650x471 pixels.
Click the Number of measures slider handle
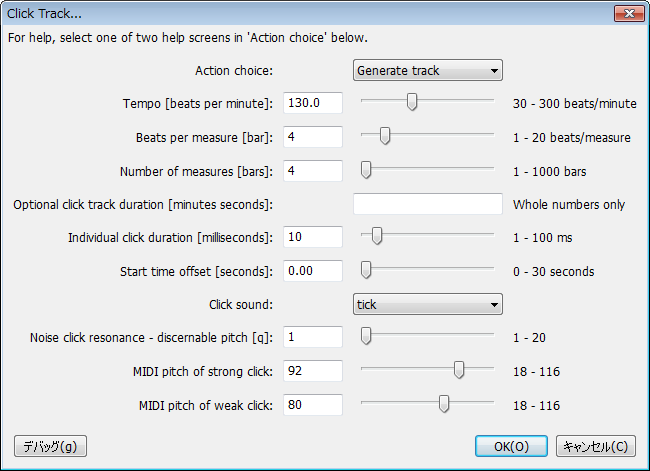pos(366,170)
